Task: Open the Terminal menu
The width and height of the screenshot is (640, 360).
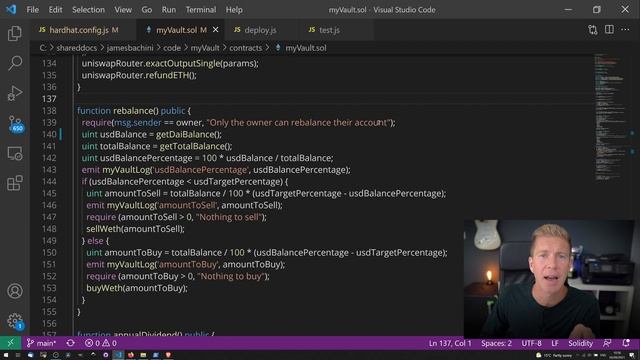Action: coord(200,10)
